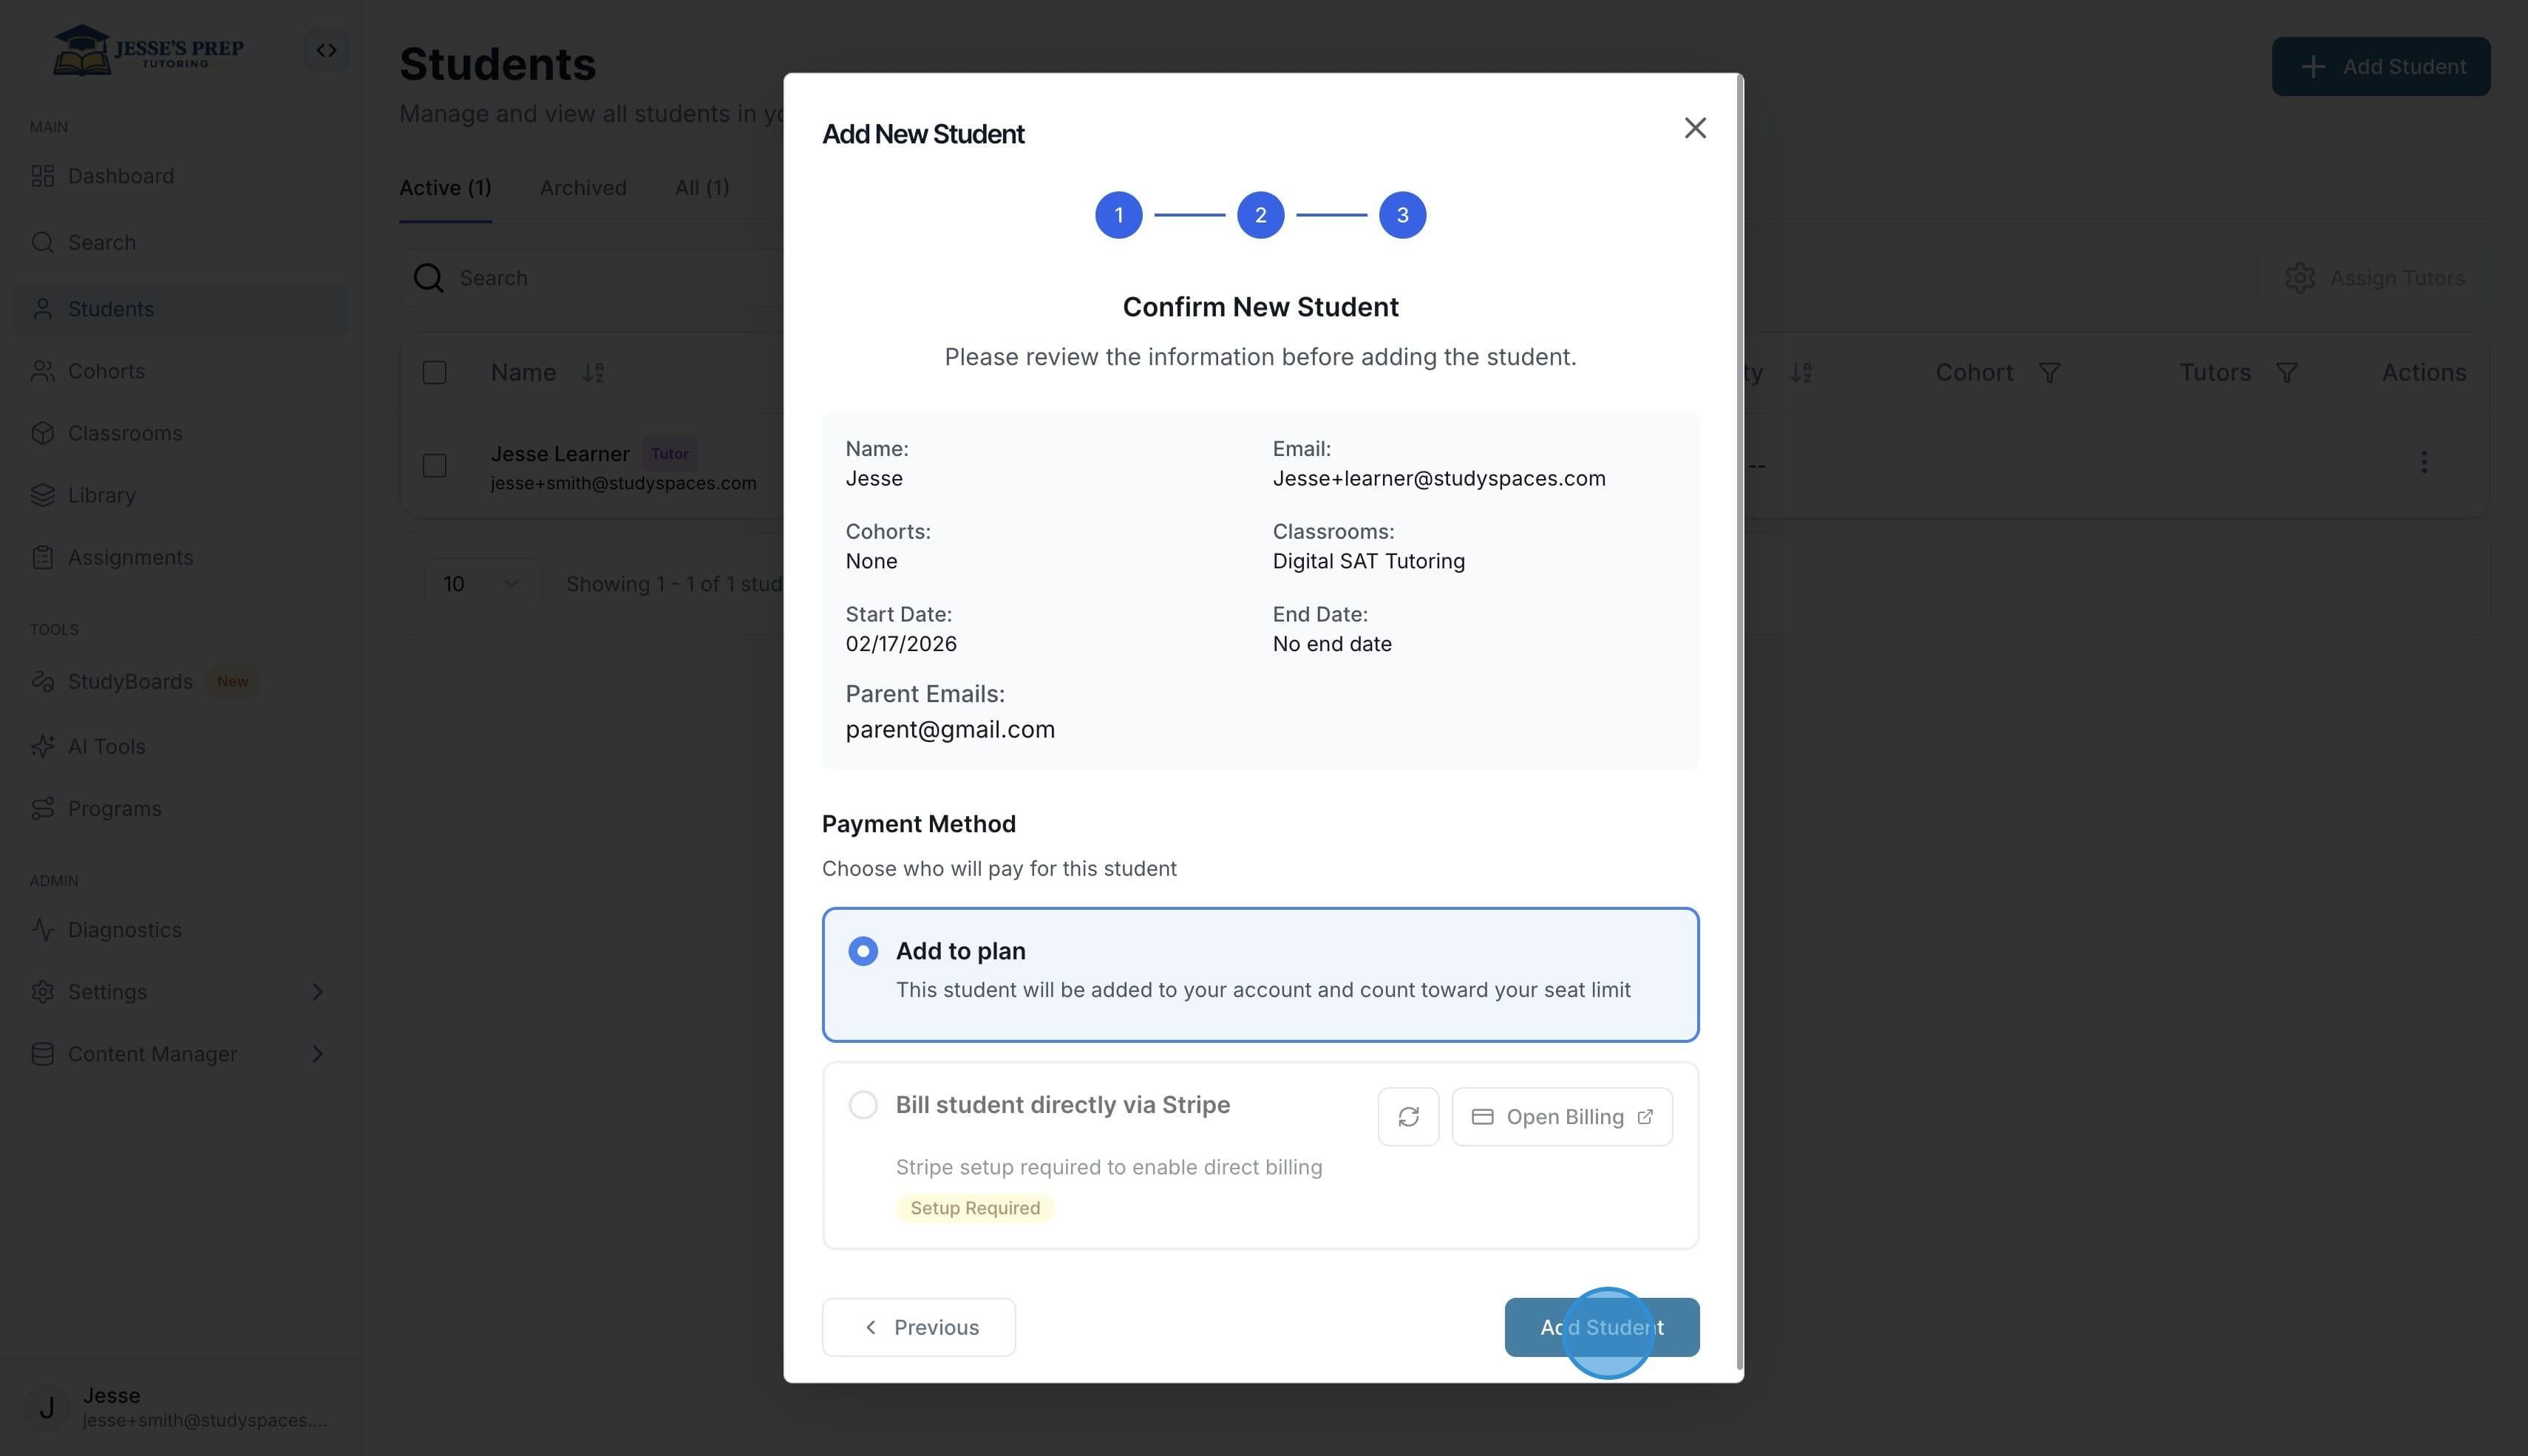The height and width of the screenshot is (1456, 2528).
Task: Go back with the Previous button
Action: [x=919, y=1327]
